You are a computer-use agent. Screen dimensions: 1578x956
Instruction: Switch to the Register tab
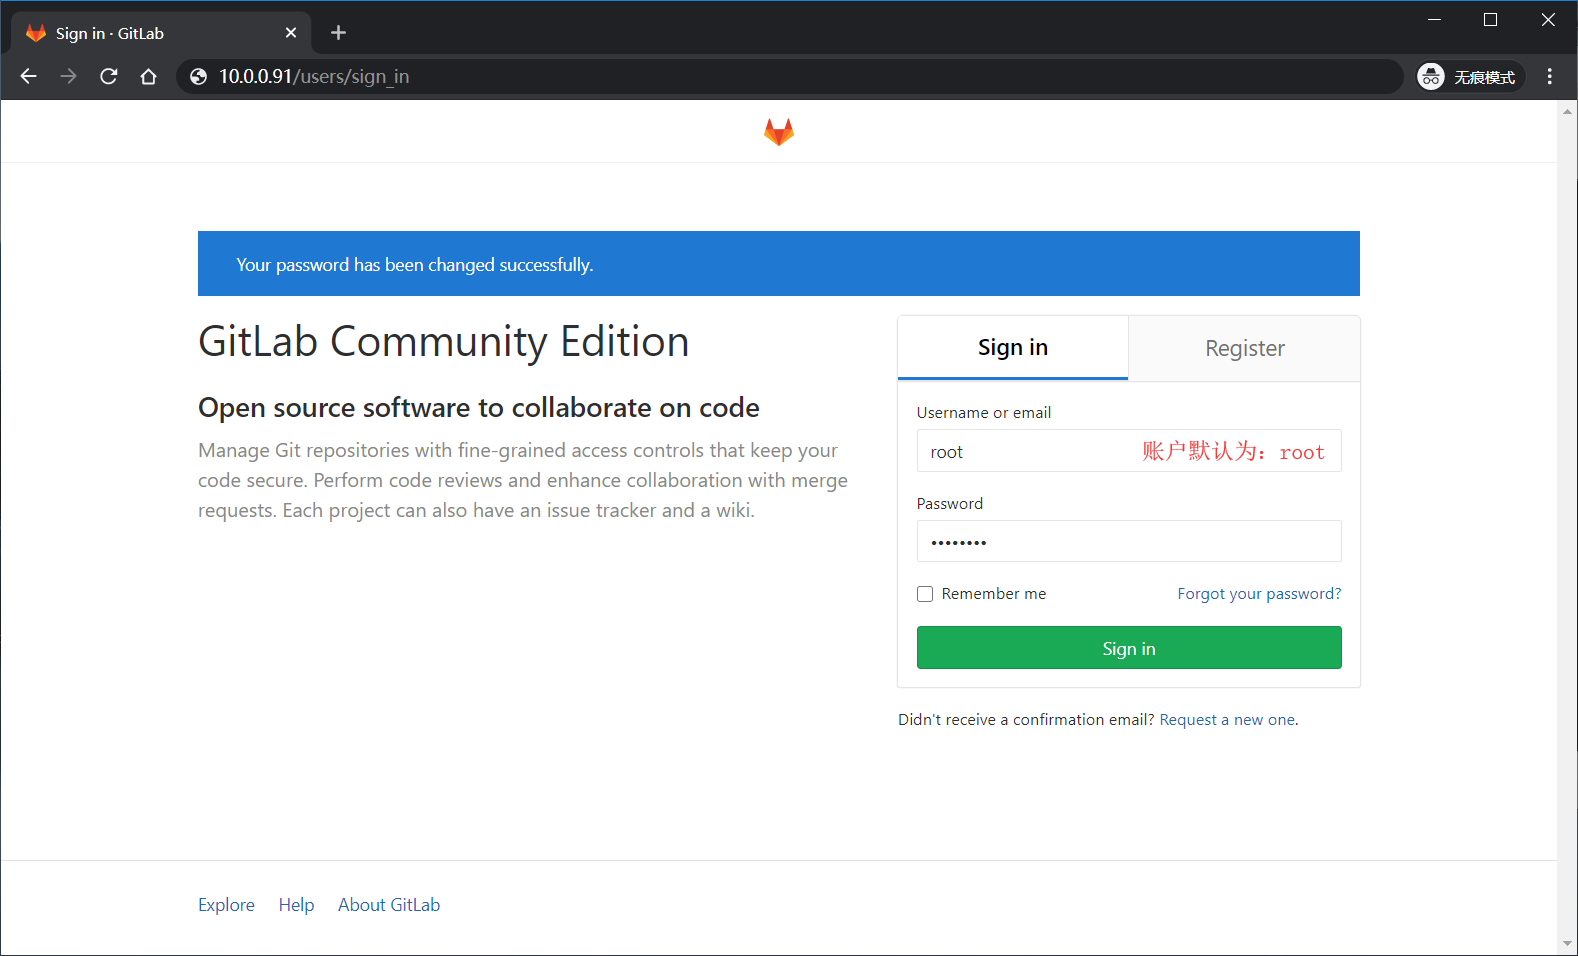(x=1244, y=348)
